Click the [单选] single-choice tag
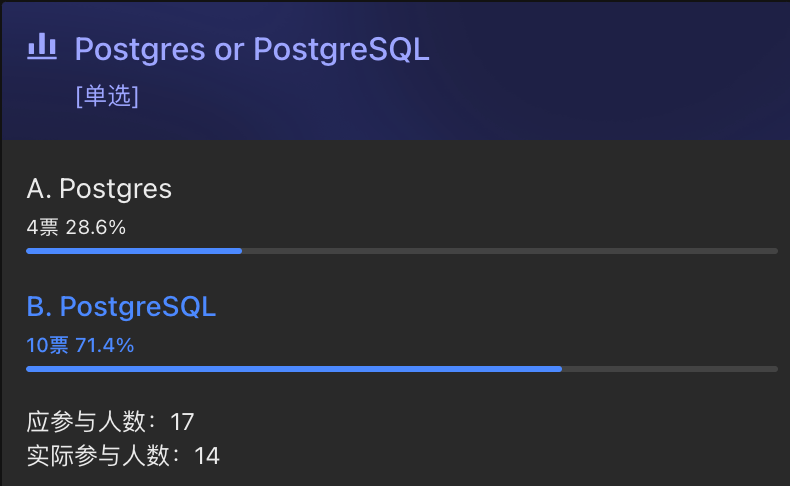Image resolution: width=790 pixels, height=486 pixels. (x=107, y=96)
